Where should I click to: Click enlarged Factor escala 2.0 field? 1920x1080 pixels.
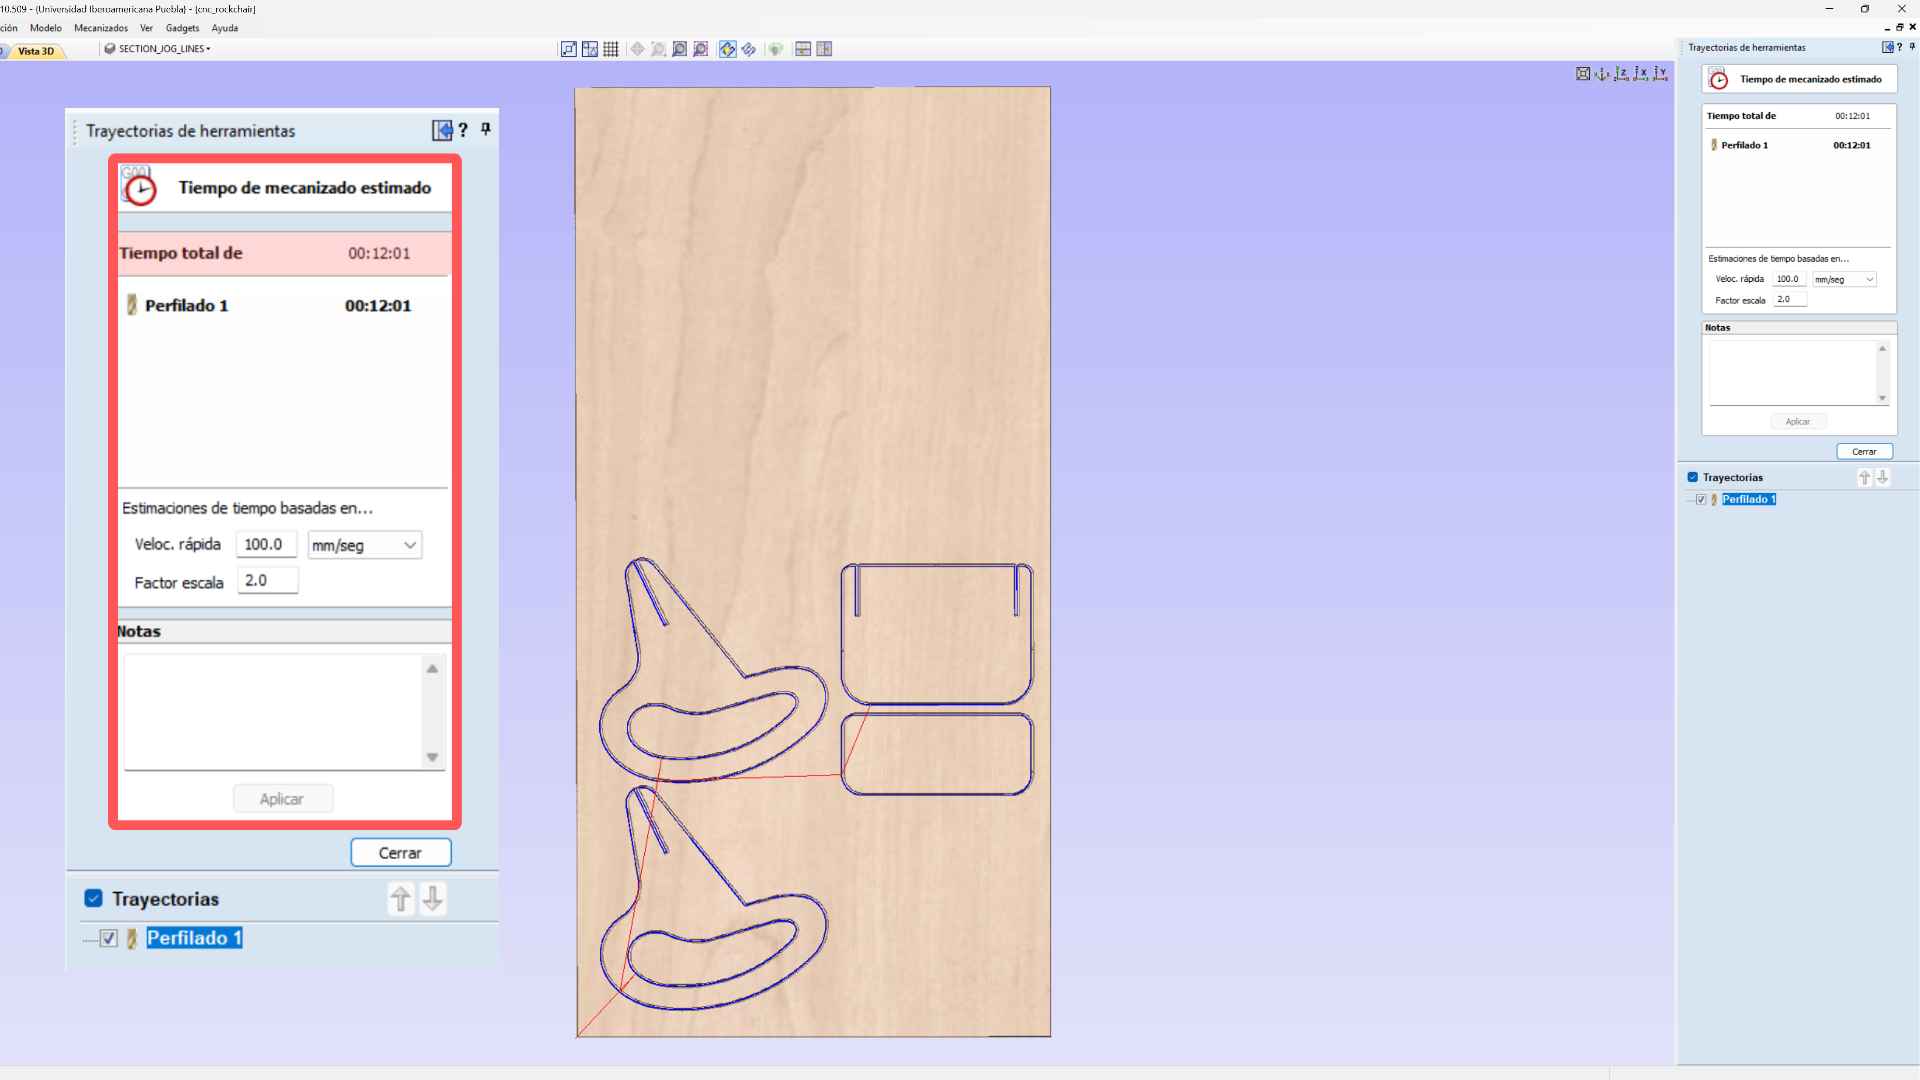[x=268, y=581]
